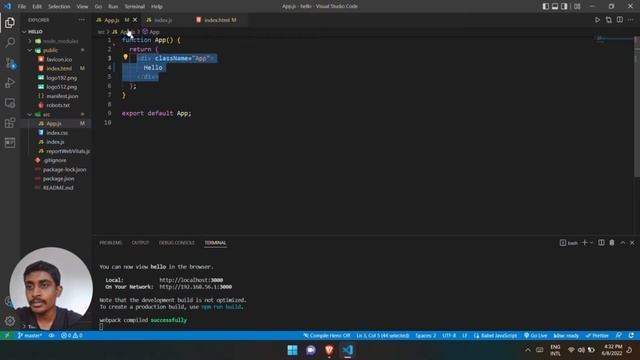Open the Help menu
The width and height of the screenshot is (640, 360).
(157, 6)
